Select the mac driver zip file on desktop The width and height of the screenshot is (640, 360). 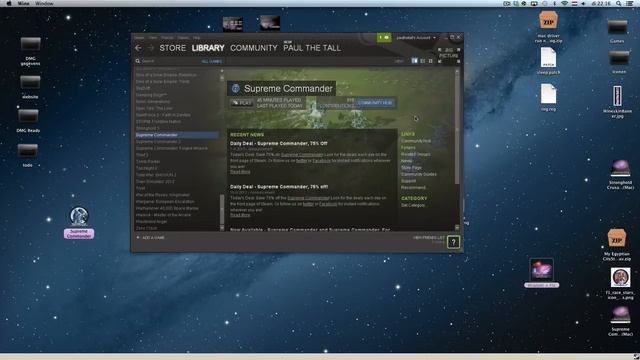click(x=548, y=20)
